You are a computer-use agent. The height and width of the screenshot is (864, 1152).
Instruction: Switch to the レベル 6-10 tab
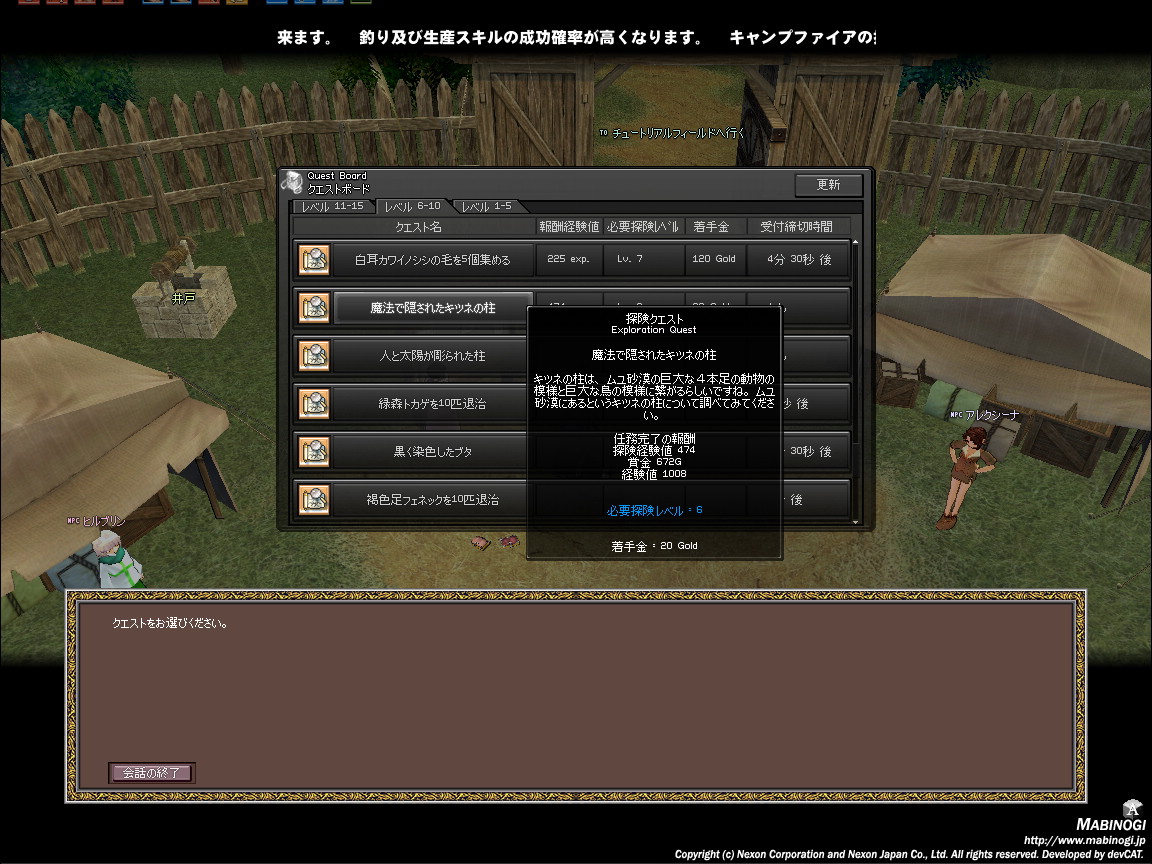point(413,206)
